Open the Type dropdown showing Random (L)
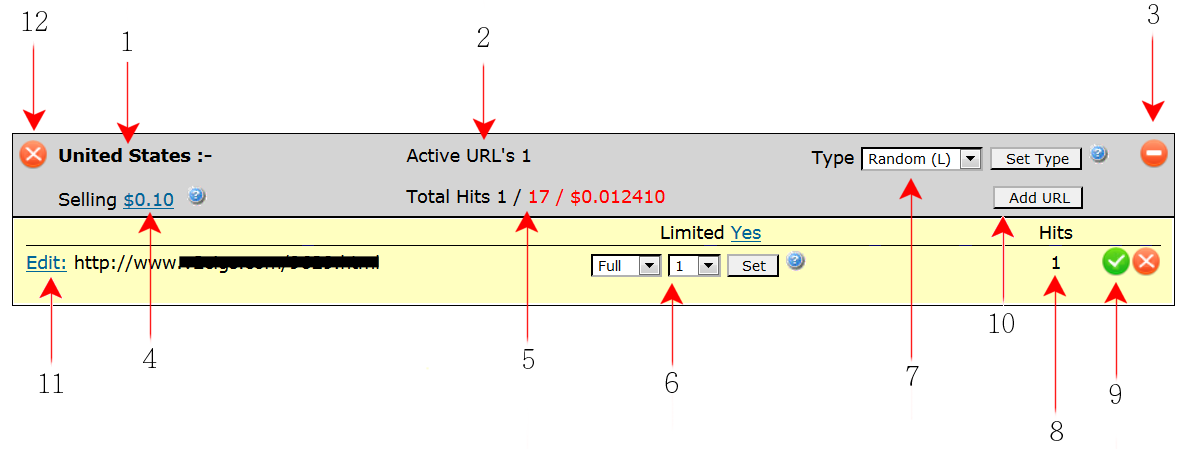 [920, 159]
